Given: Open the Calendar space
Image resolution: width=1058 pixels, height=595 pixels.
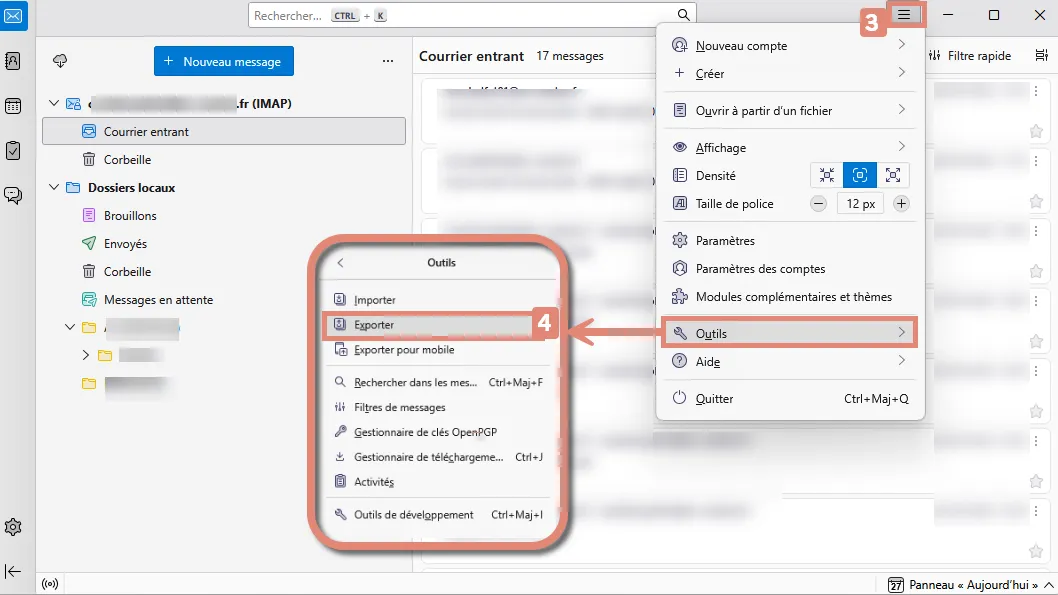Looking at the screenshot, I should coord(13,106).
